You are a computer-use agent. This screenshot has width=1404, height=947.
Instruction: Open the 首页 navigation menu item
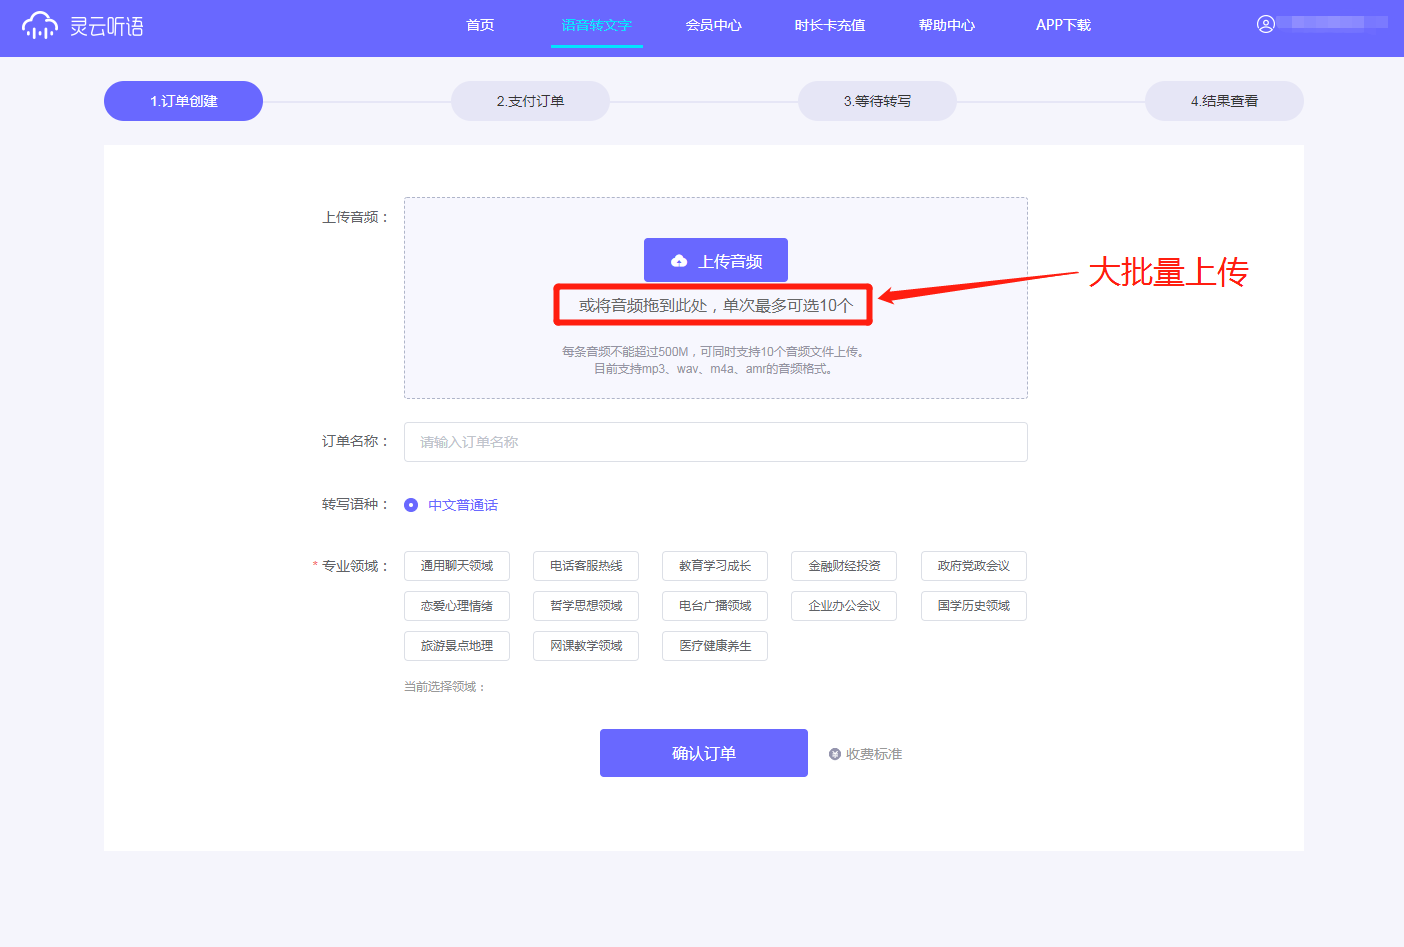point(480,25)
